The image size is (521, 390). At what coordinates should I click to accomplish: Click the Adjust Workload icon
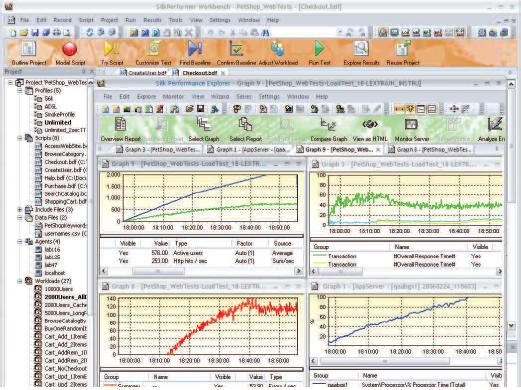(x=278, y=49)
